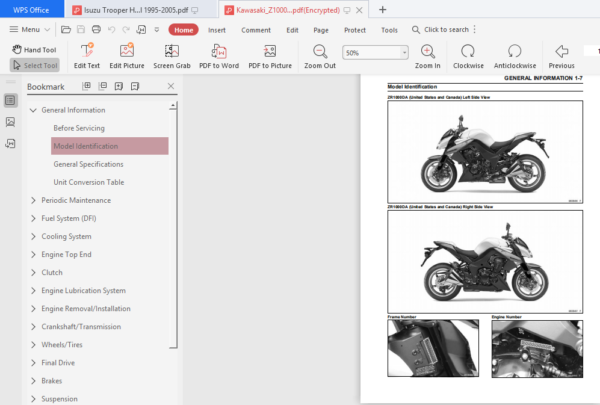Open the zoom percentage dropdown
This screenshot has height=405, width=600.
[x=404, y=52]
